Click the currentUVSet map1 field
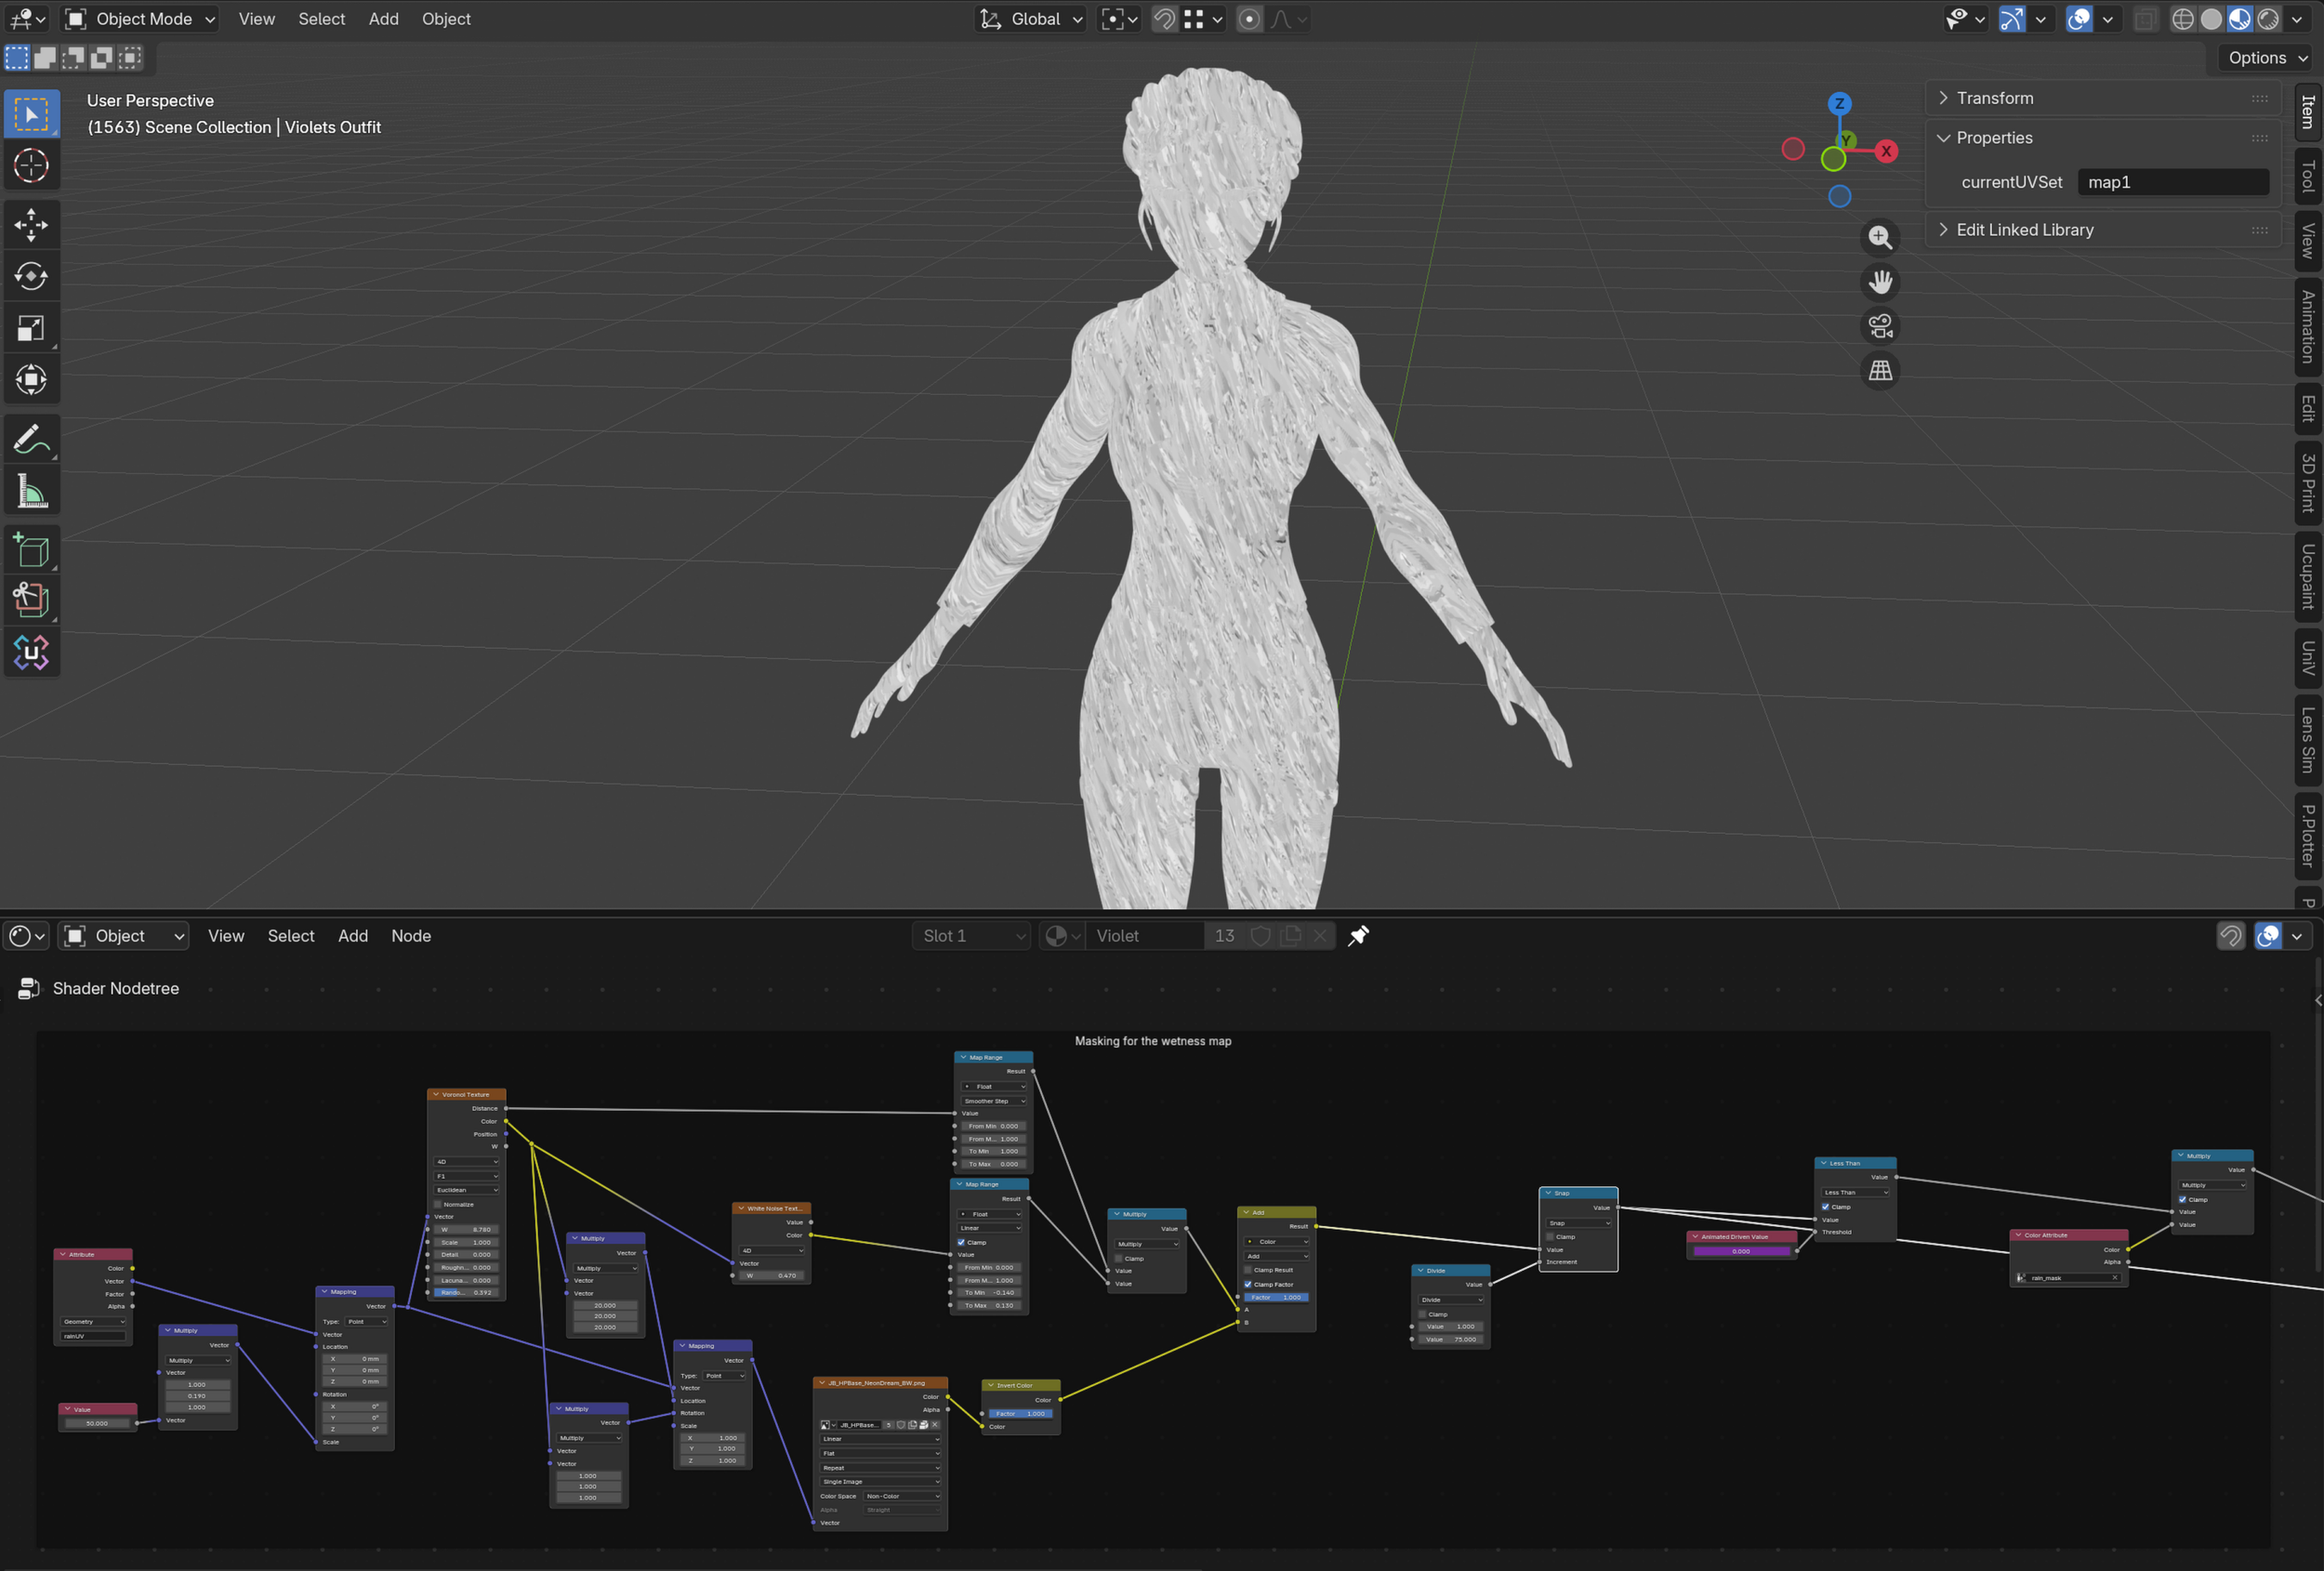The image size is (2324, 1571). pyautogui.click(x=2172, y=182)
